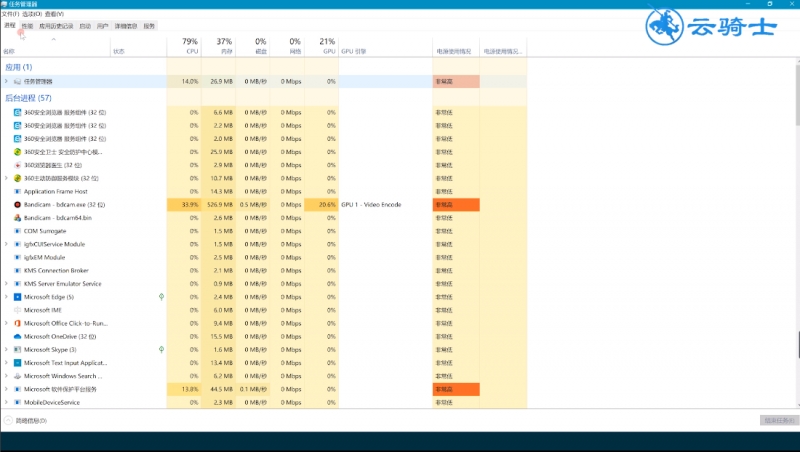Click the 360安全卫士 green globe icon
This screenshot has height=452, width=800.
click(17, 152)
